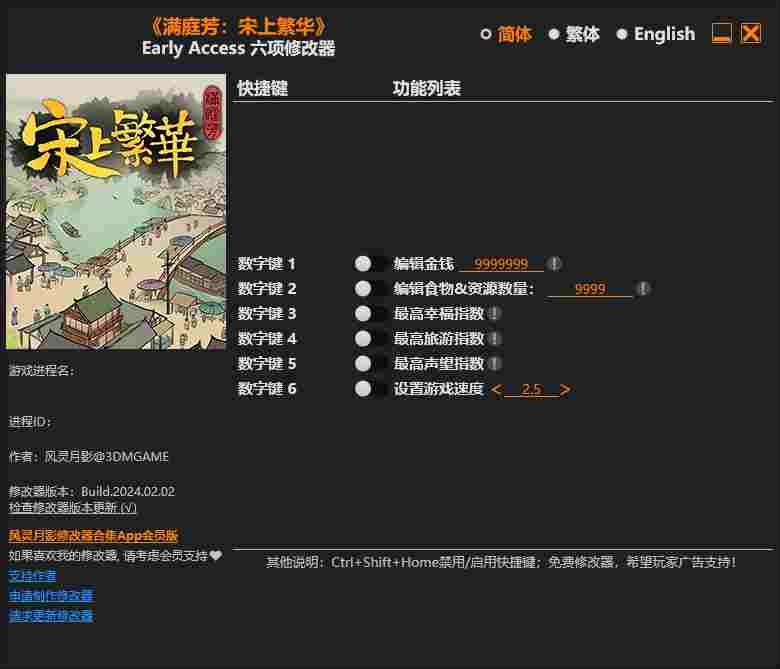Toggle 编辑金钱 cheat switch

coord(370,264)
